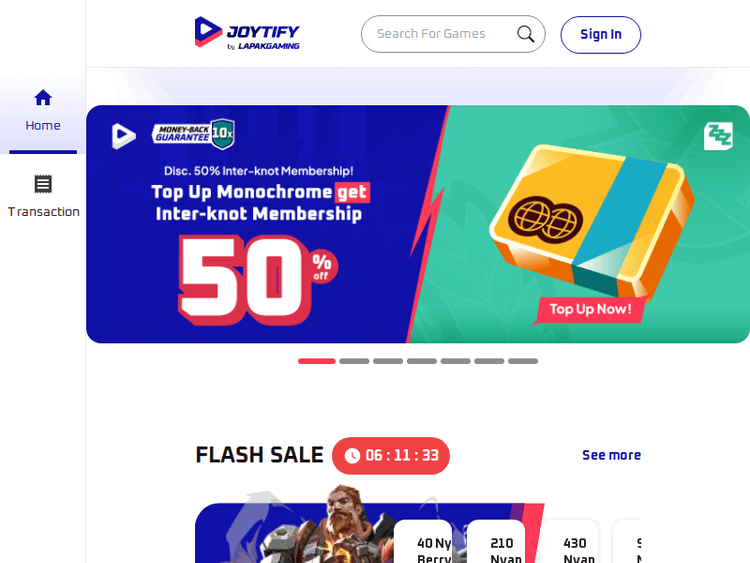
Task: Click the magnifying glass search icon
Action: click(525, 34)
